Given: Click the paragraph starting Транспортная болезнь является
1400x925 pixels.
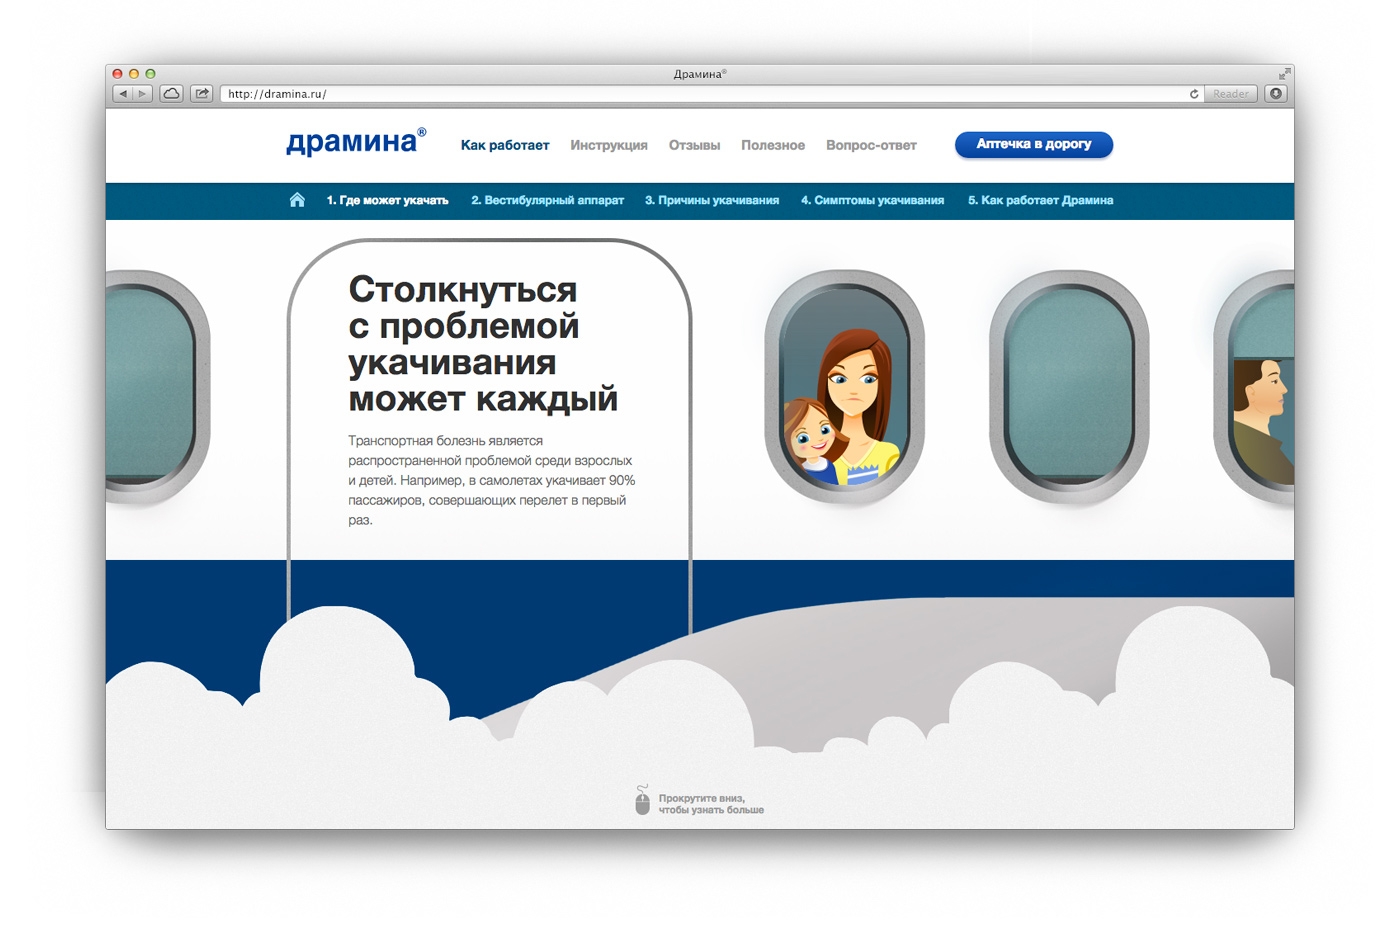Looking at the screenshot, I should tap(492, 480).
